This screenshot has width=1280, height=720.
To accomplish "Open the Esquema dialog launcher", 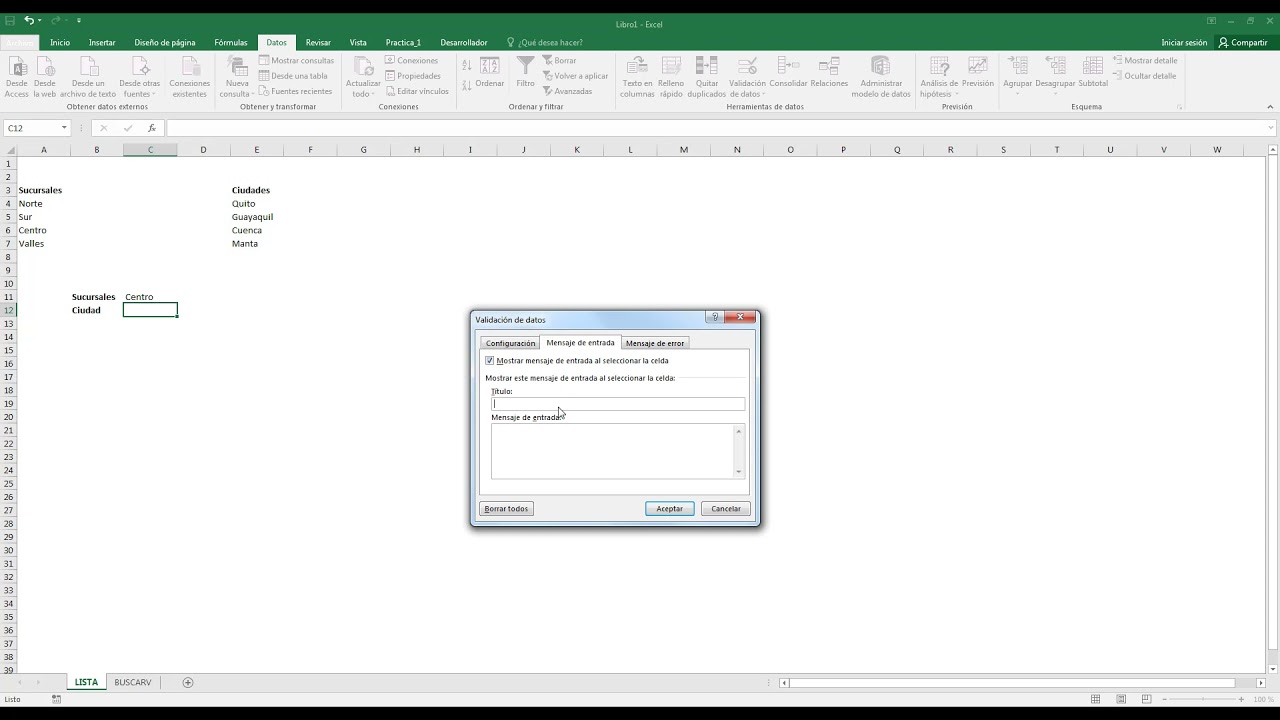I will tap(1180, 107).
